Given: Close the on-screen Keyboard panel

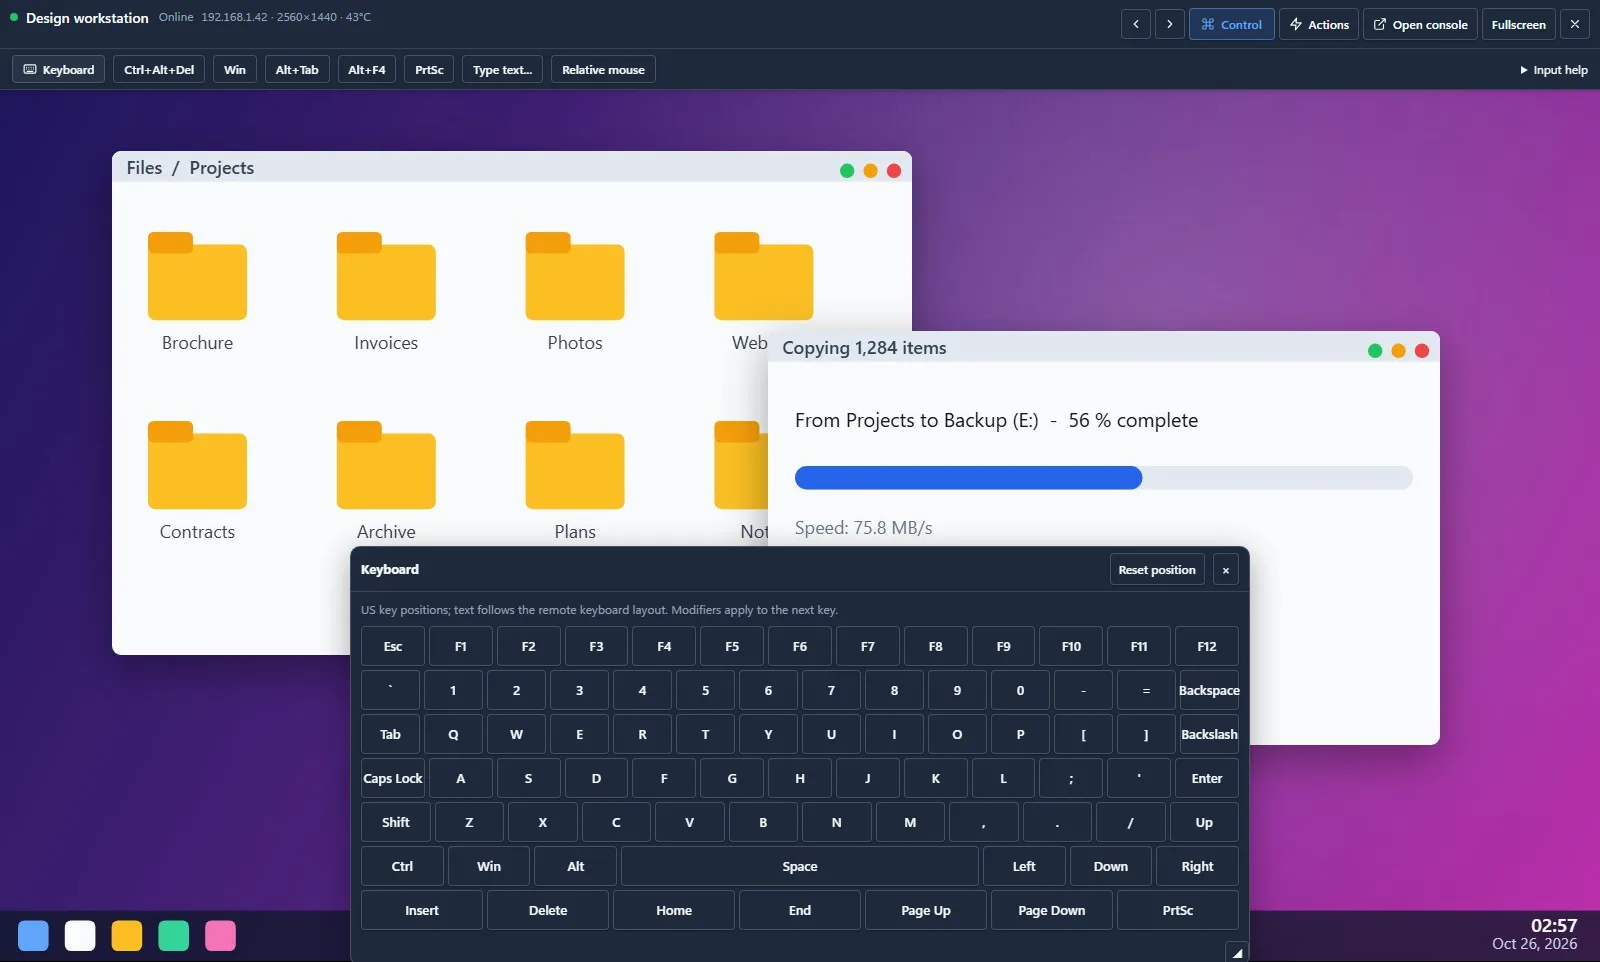Looking at the screenshot, I should pos(1226,570).
